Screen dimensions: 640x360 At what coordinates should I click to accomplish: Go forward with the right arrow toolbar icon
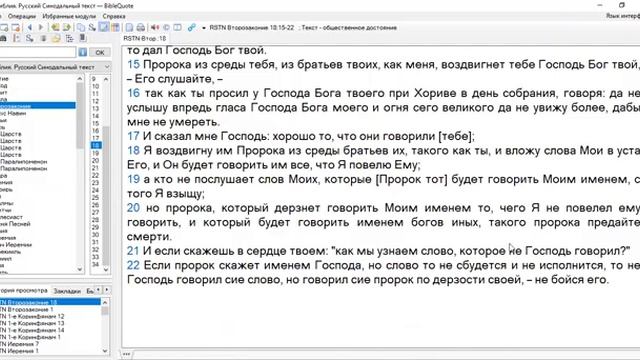click(x=40, y=27)
